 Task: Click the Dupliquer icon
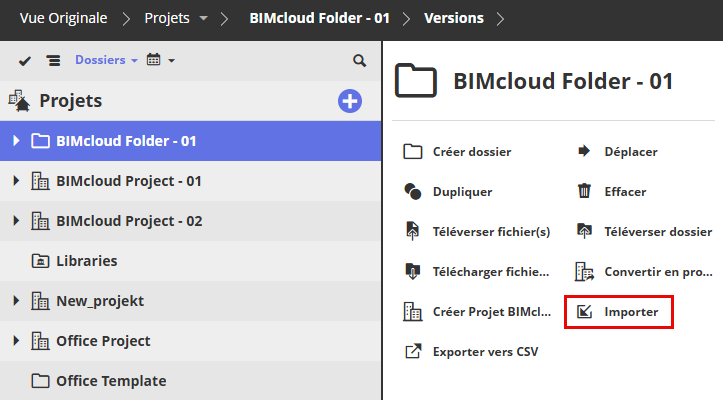point(413,192)
